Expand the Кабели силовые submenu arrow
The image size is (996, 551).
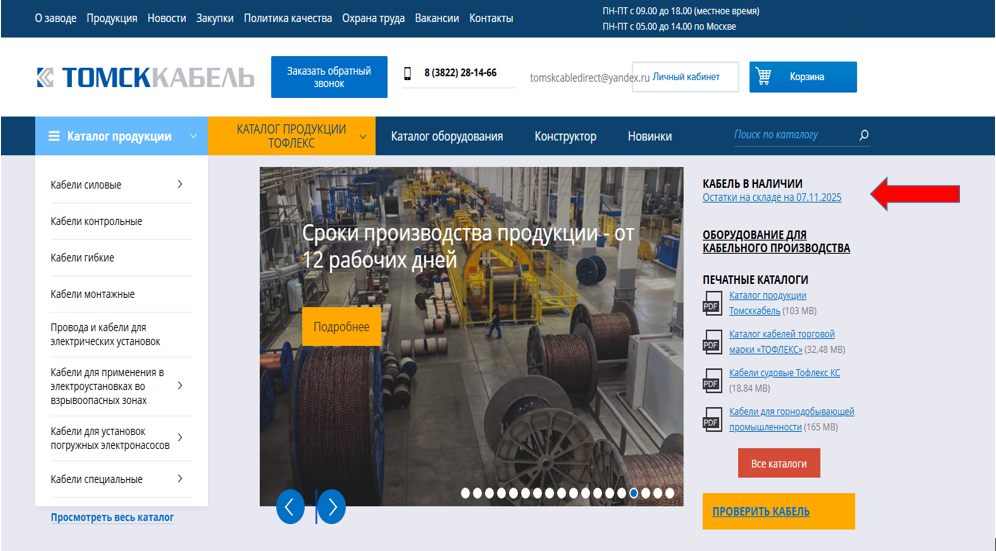pos(180,184)
